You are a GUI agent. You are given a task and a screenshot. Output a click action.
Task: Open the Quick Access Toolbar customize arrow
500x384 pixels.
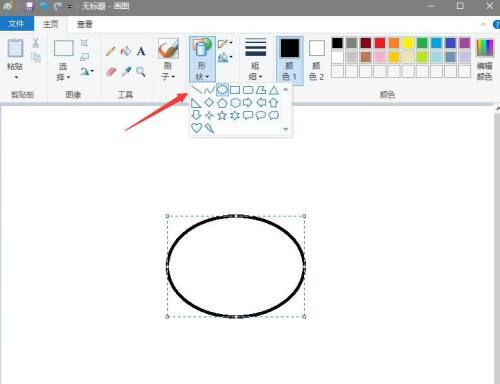coord(70,6)
